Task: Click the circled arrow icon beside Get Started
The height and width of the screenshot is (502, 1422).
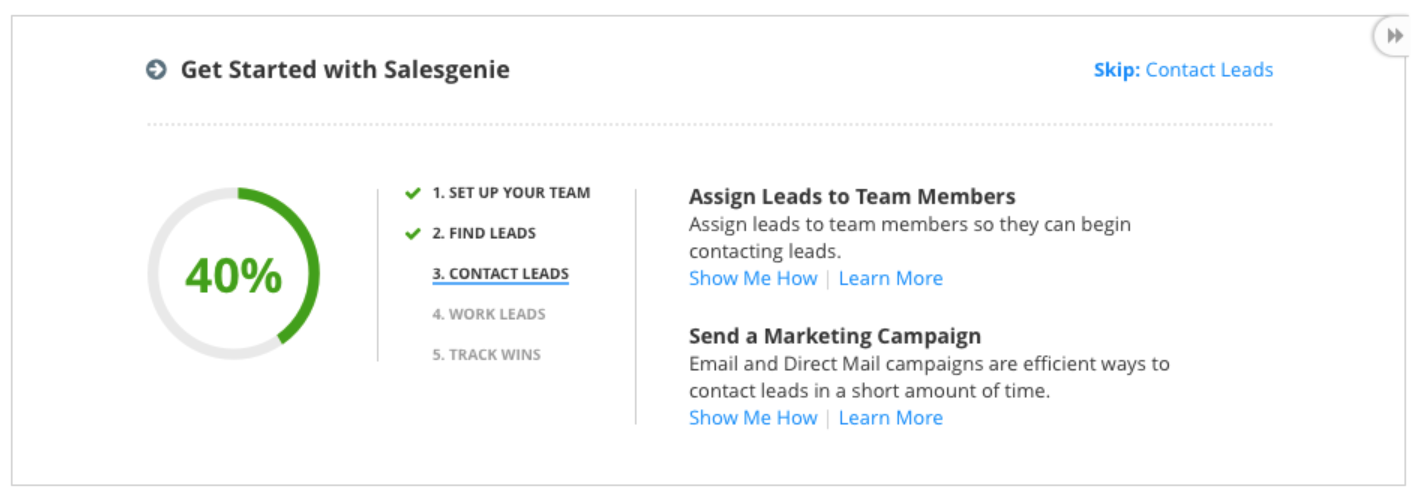Action: pos(156,70)
